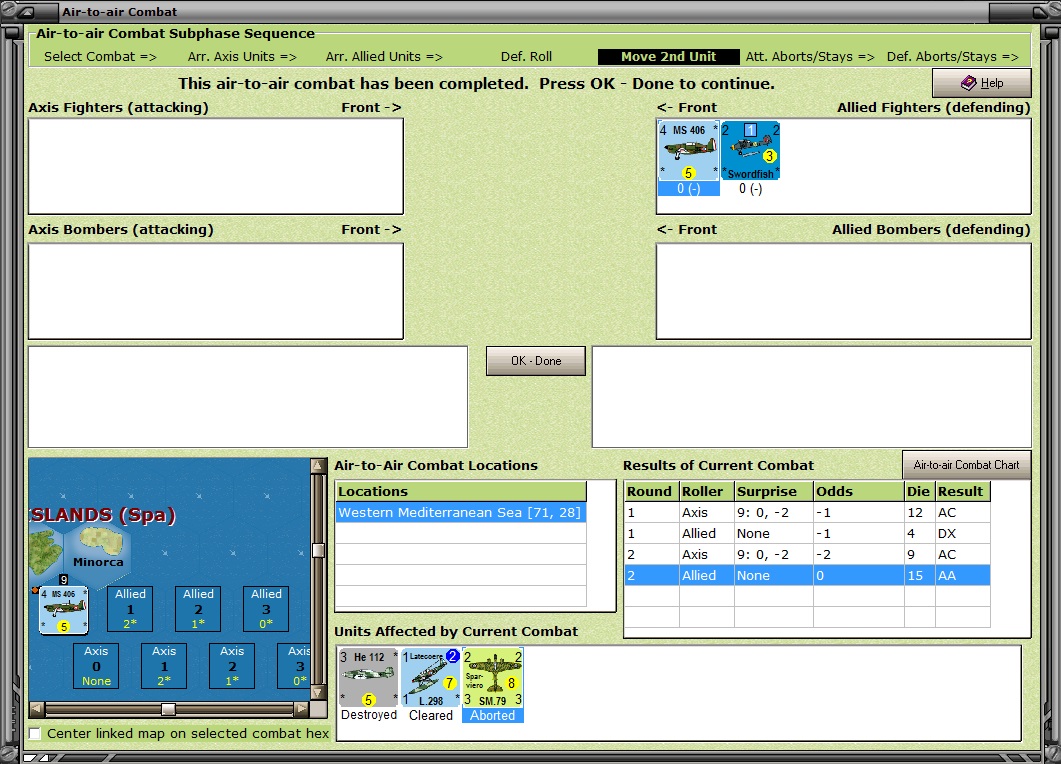Screen dimensions: 1061x764
Task: Click the Destroyed status label under He 112
Action: pyautogui.click(x=369, y=715)
